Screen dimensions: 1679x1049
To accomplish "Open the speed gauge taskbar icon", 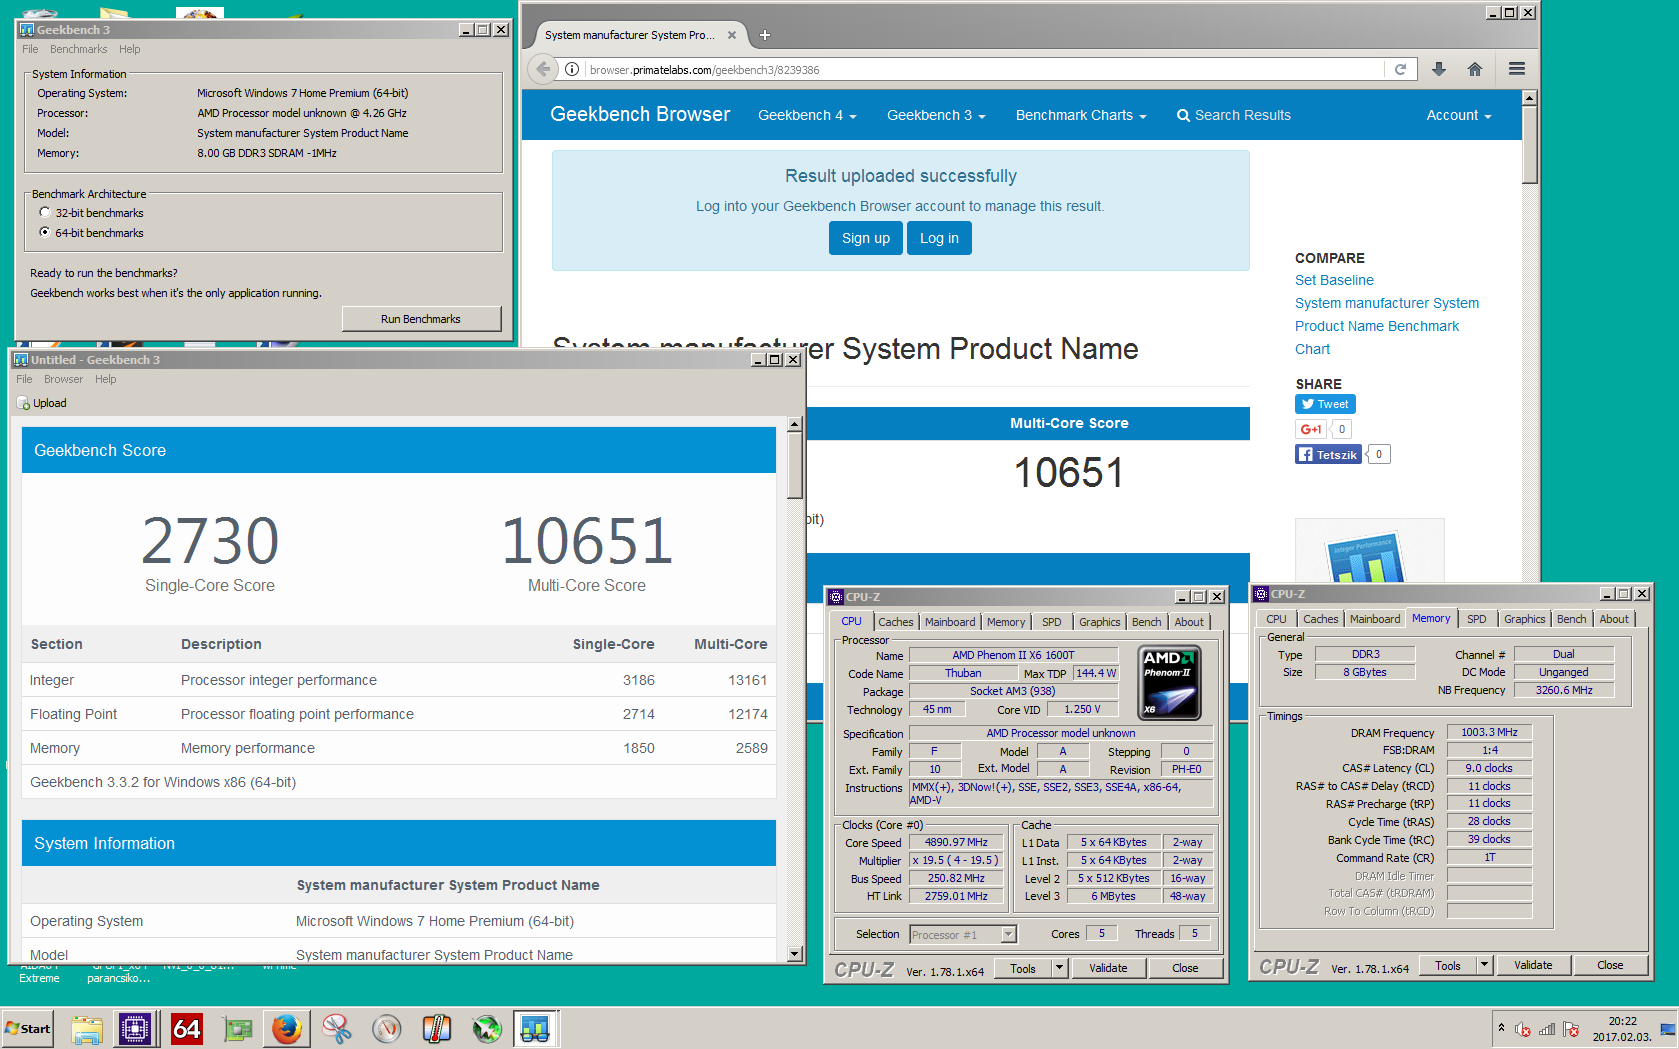I will [x=387, y=1028].
